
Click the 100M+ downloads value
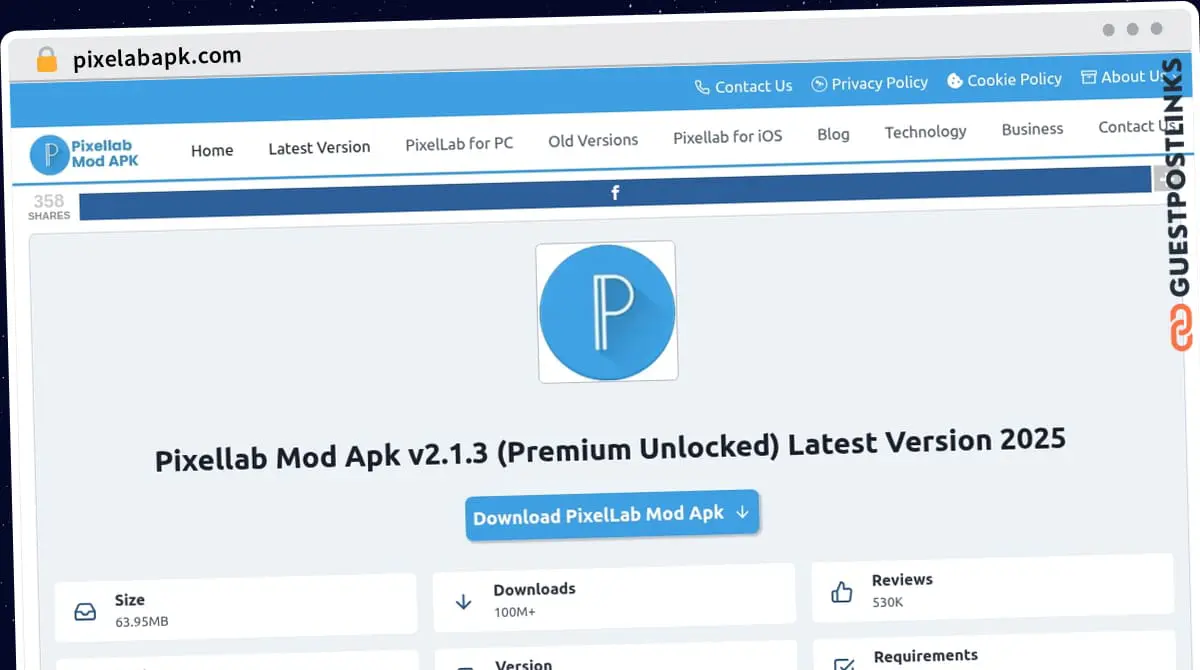coord(514,611)
